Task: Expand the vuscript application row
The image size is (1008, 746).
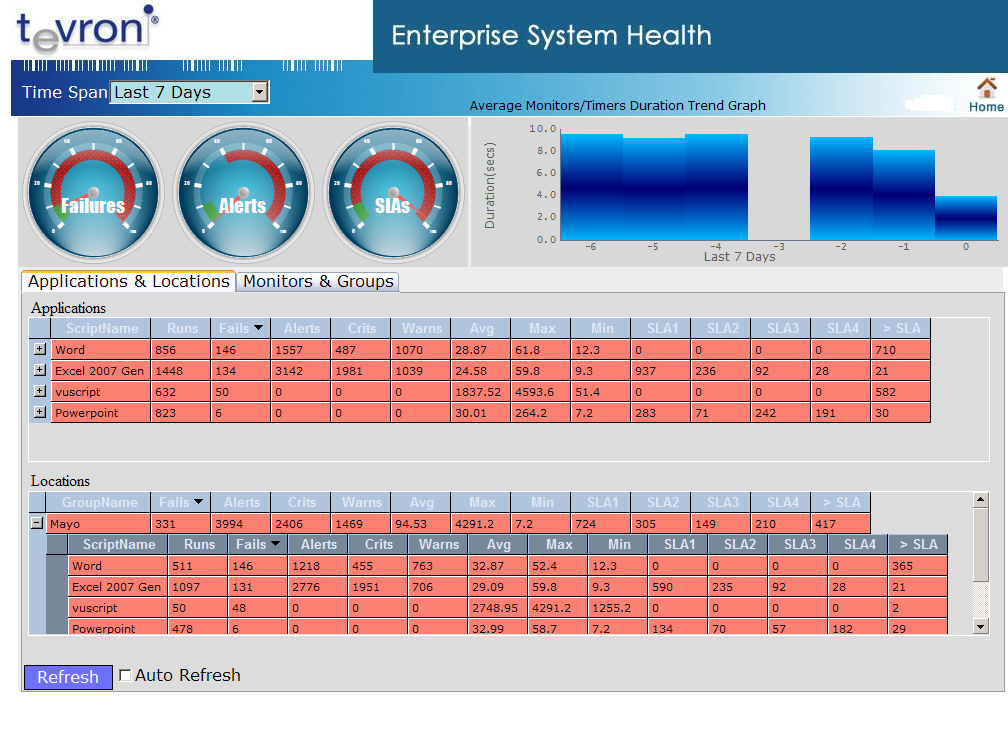Action: (40, 391)
